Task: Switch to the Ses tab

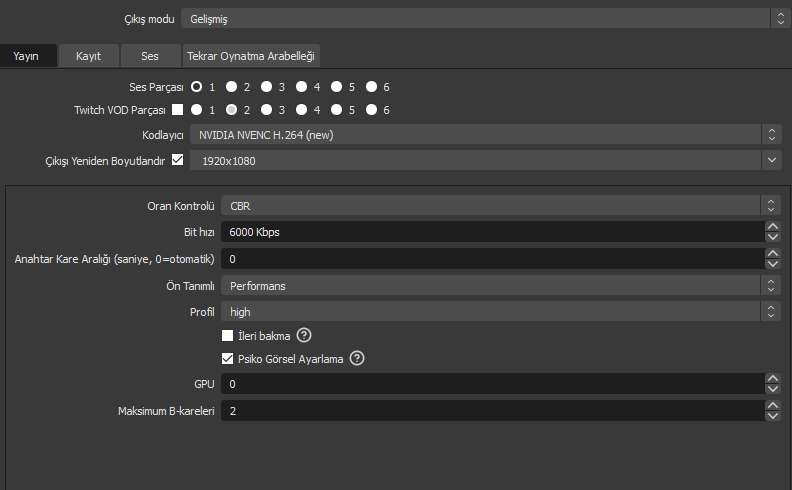Action: pos(150,56)
